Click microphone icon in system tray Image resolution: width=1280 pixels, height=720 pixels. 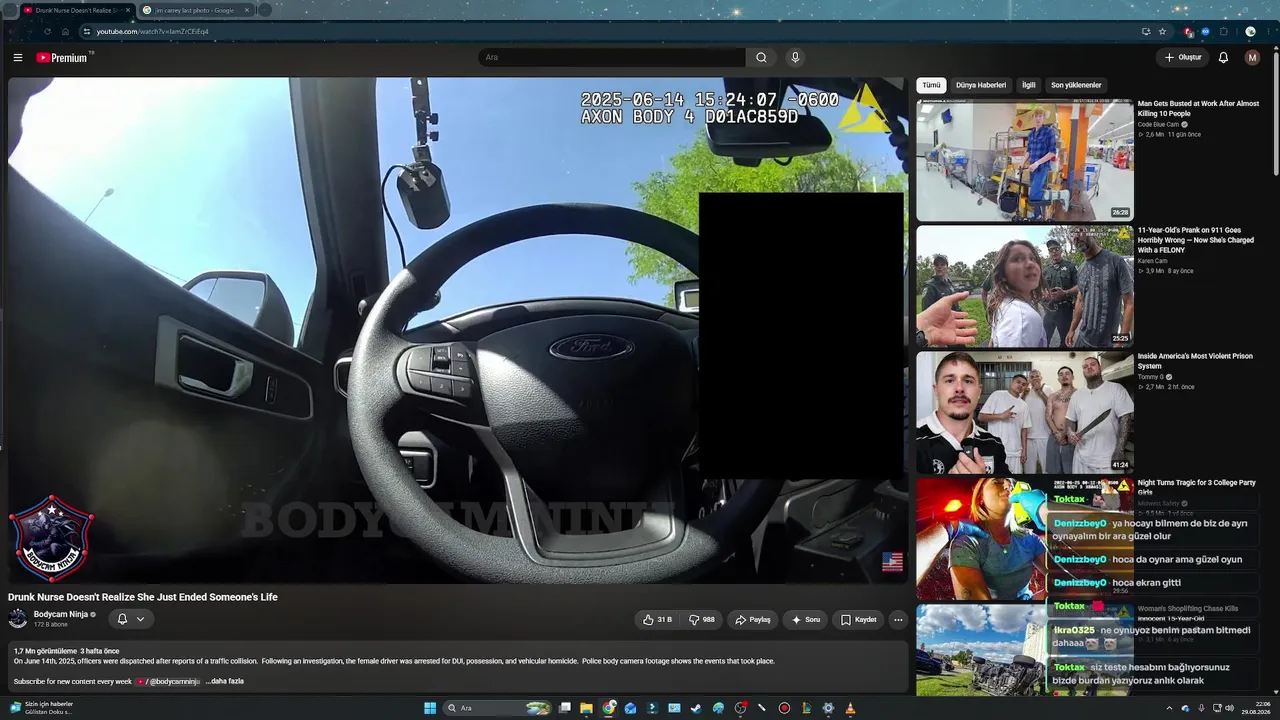point(1201,708)
